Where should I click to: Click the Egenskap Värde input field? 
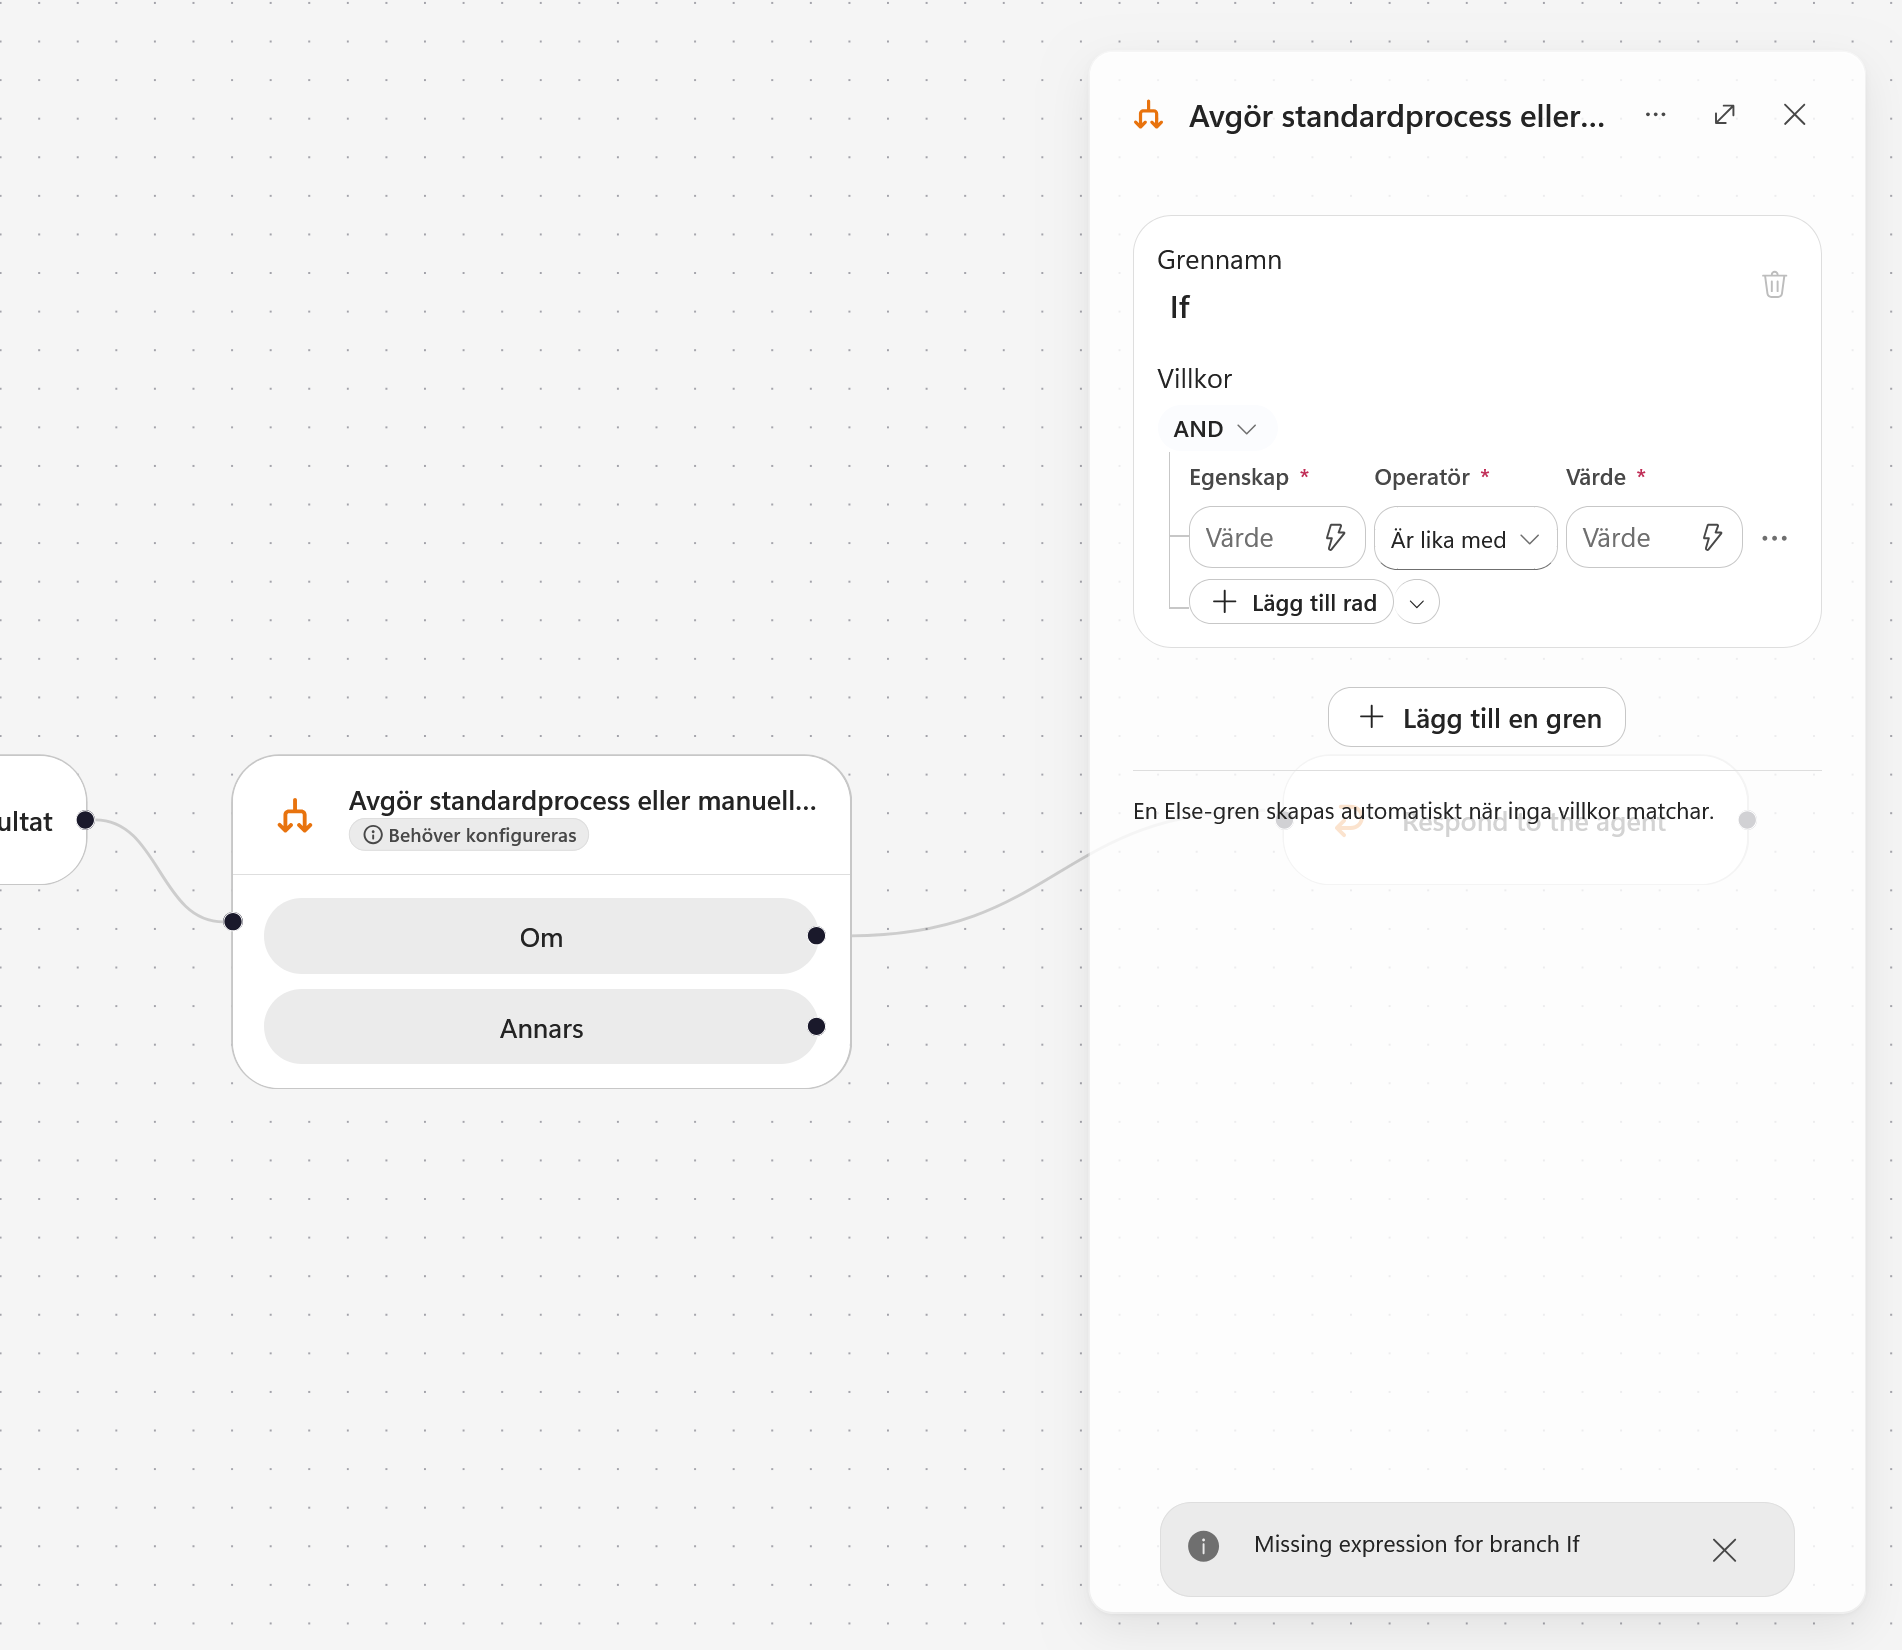coord(1277,538)
